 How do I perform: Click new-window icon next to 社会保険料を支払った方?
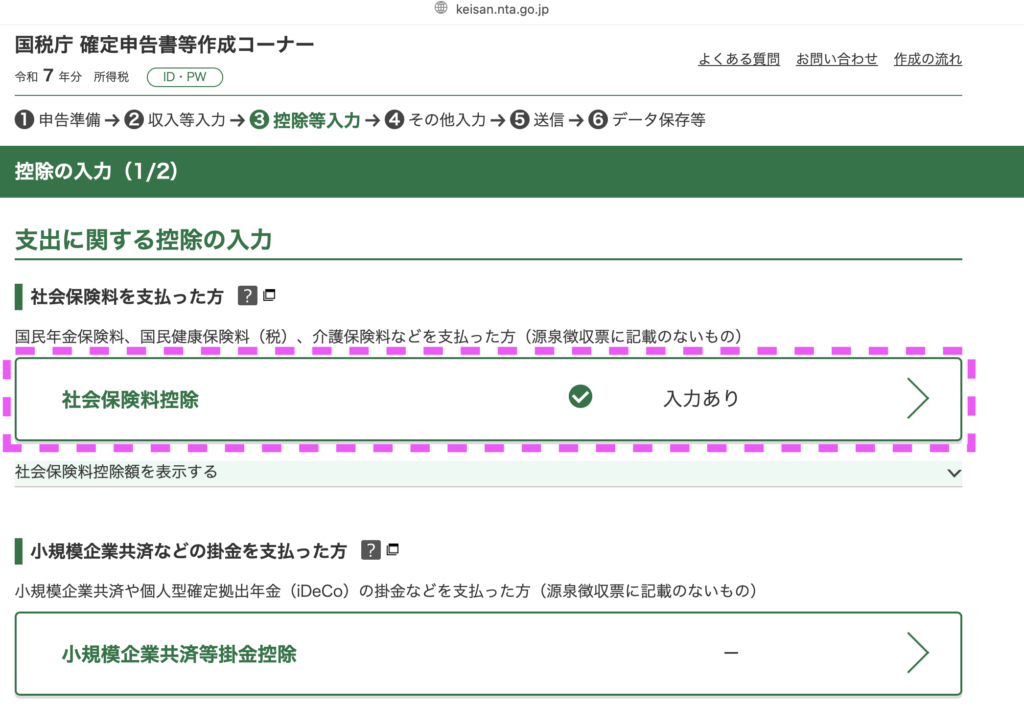pyautogui.click(x=269, y=296)
